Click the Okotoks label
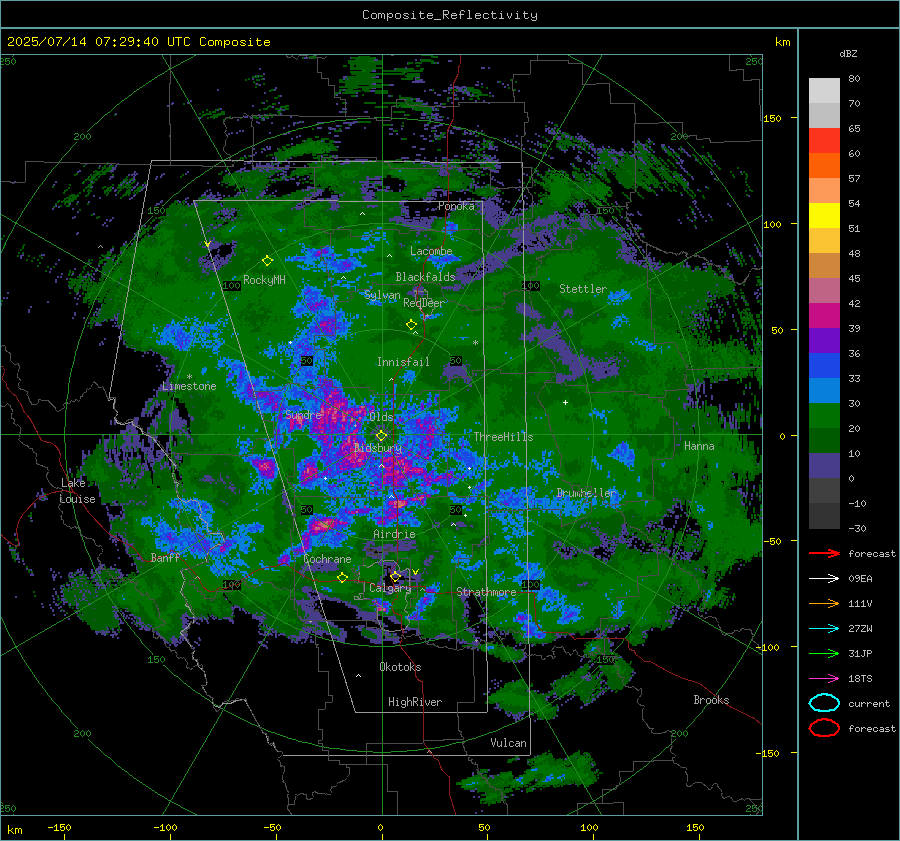This screenshot has width=900, height=841. [x=400, y=667]
